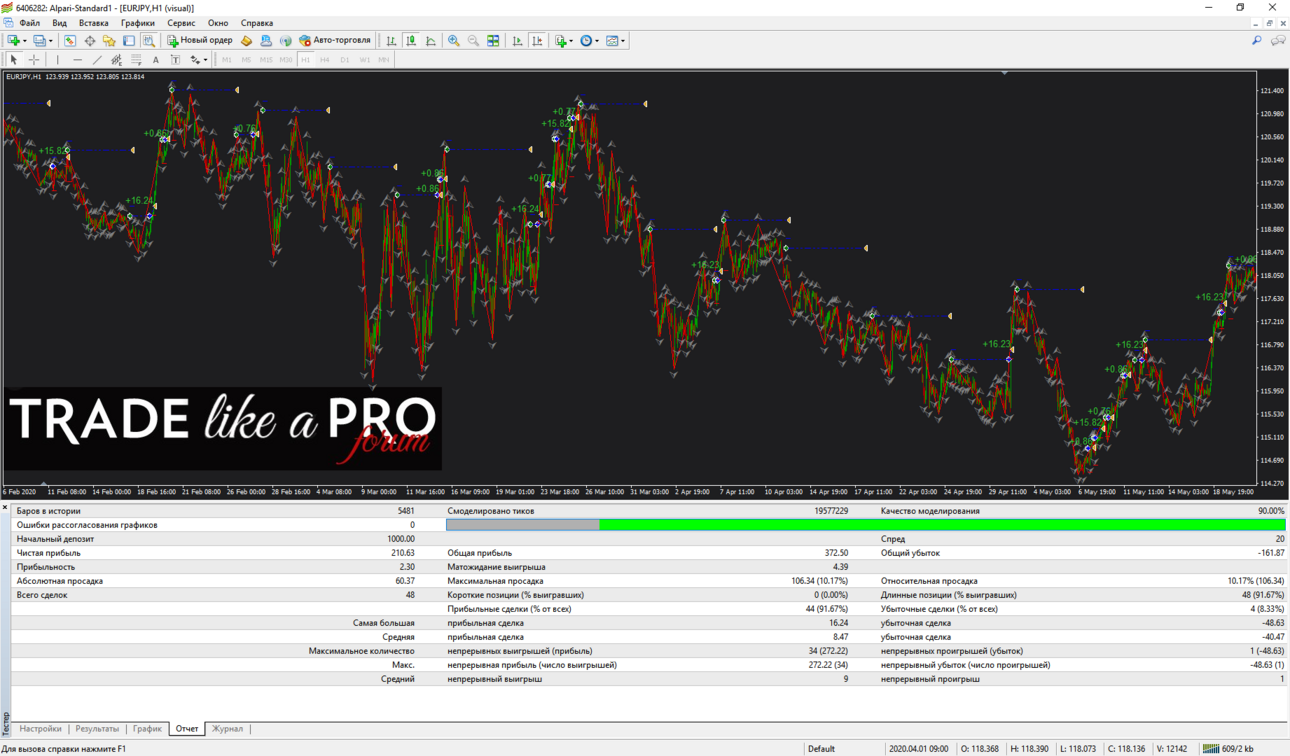Draw a horizontal line tool

tap(77, 60)
